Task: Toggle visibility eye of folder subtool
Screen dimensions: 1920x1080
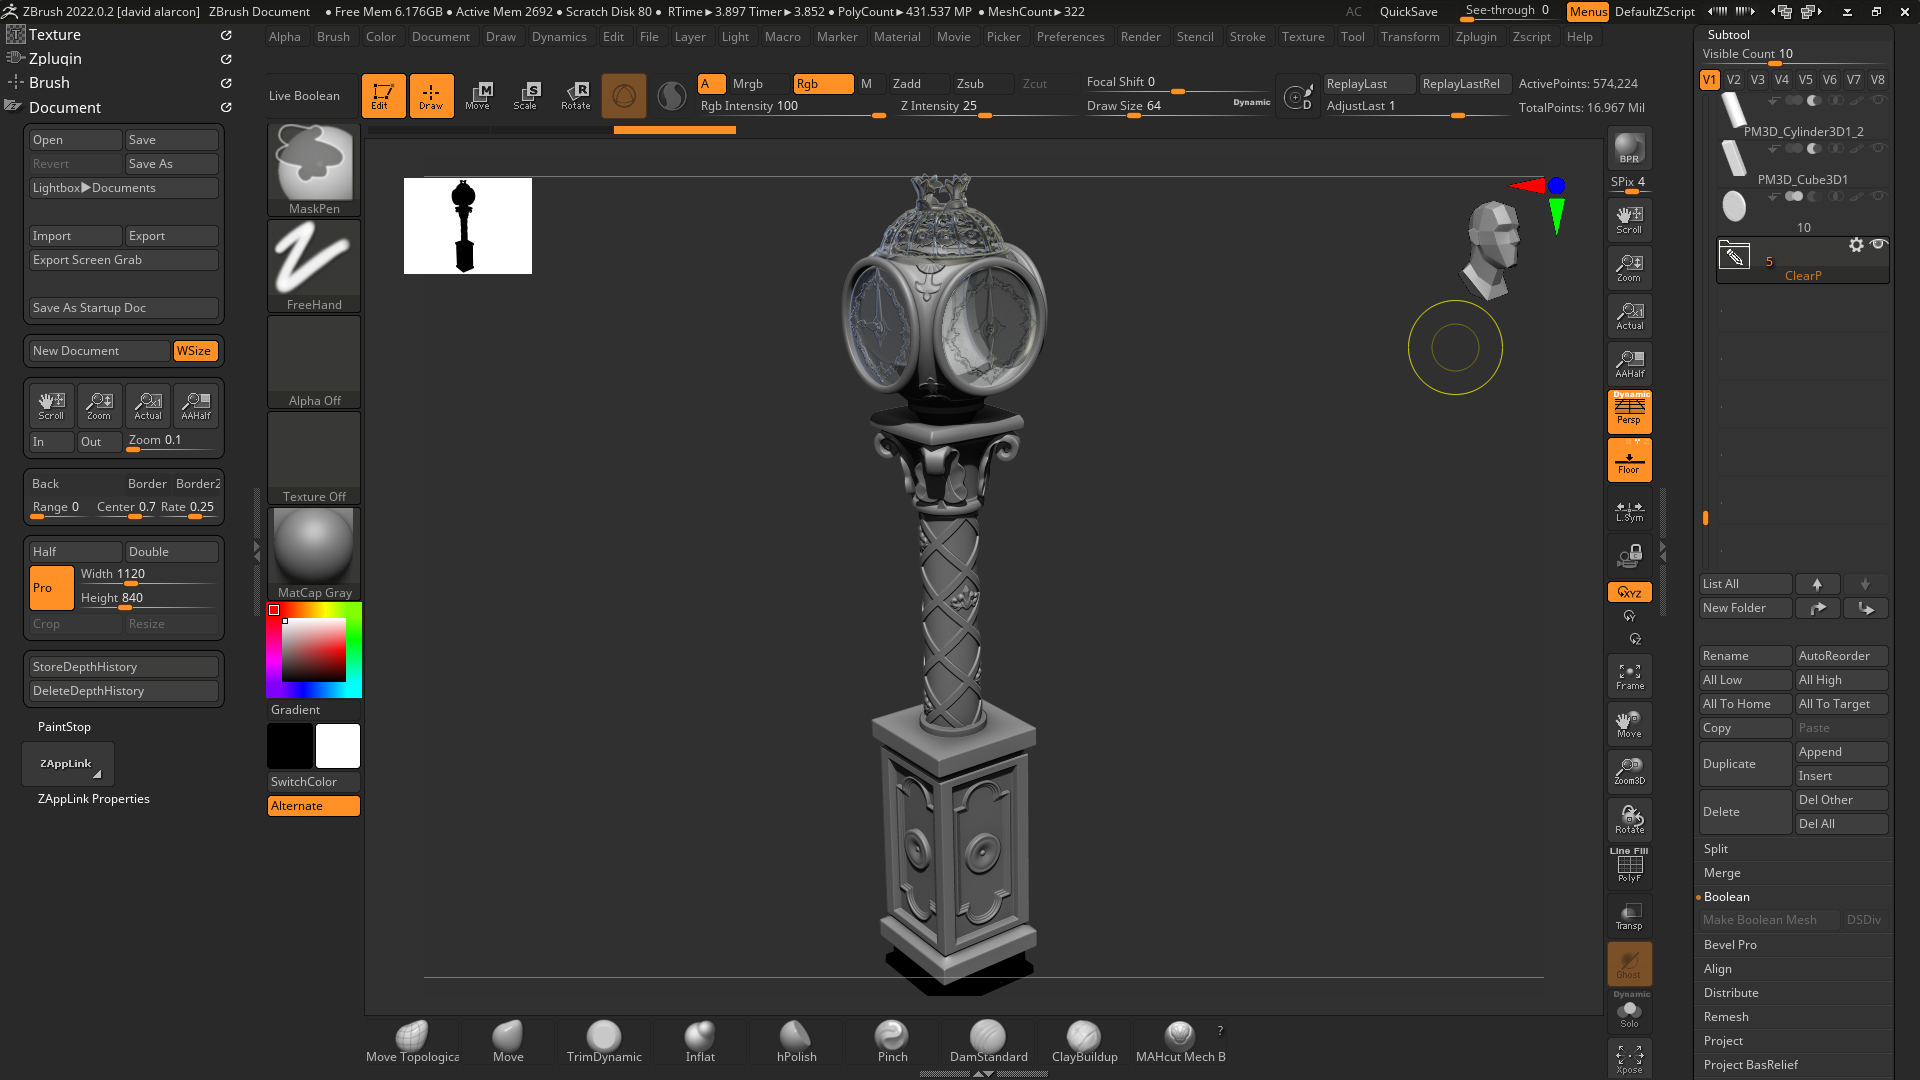Action: tap(1878, 244)
